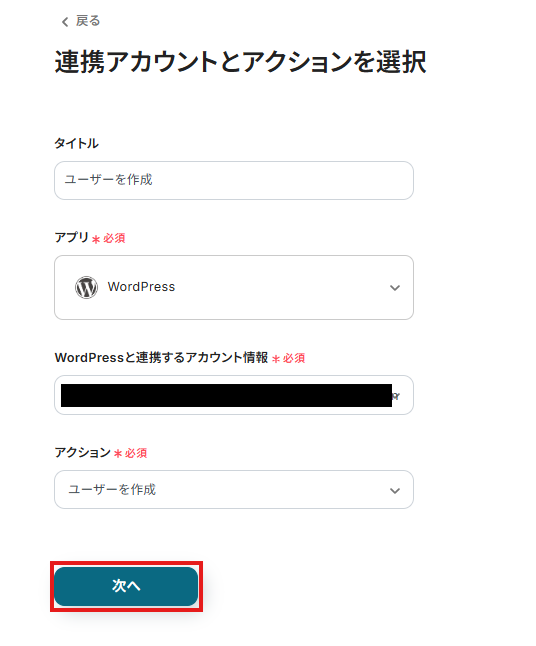The width and height of the screenshot is (536, 646).
Task: Click the 次へ button
Action: pos(126,586)
